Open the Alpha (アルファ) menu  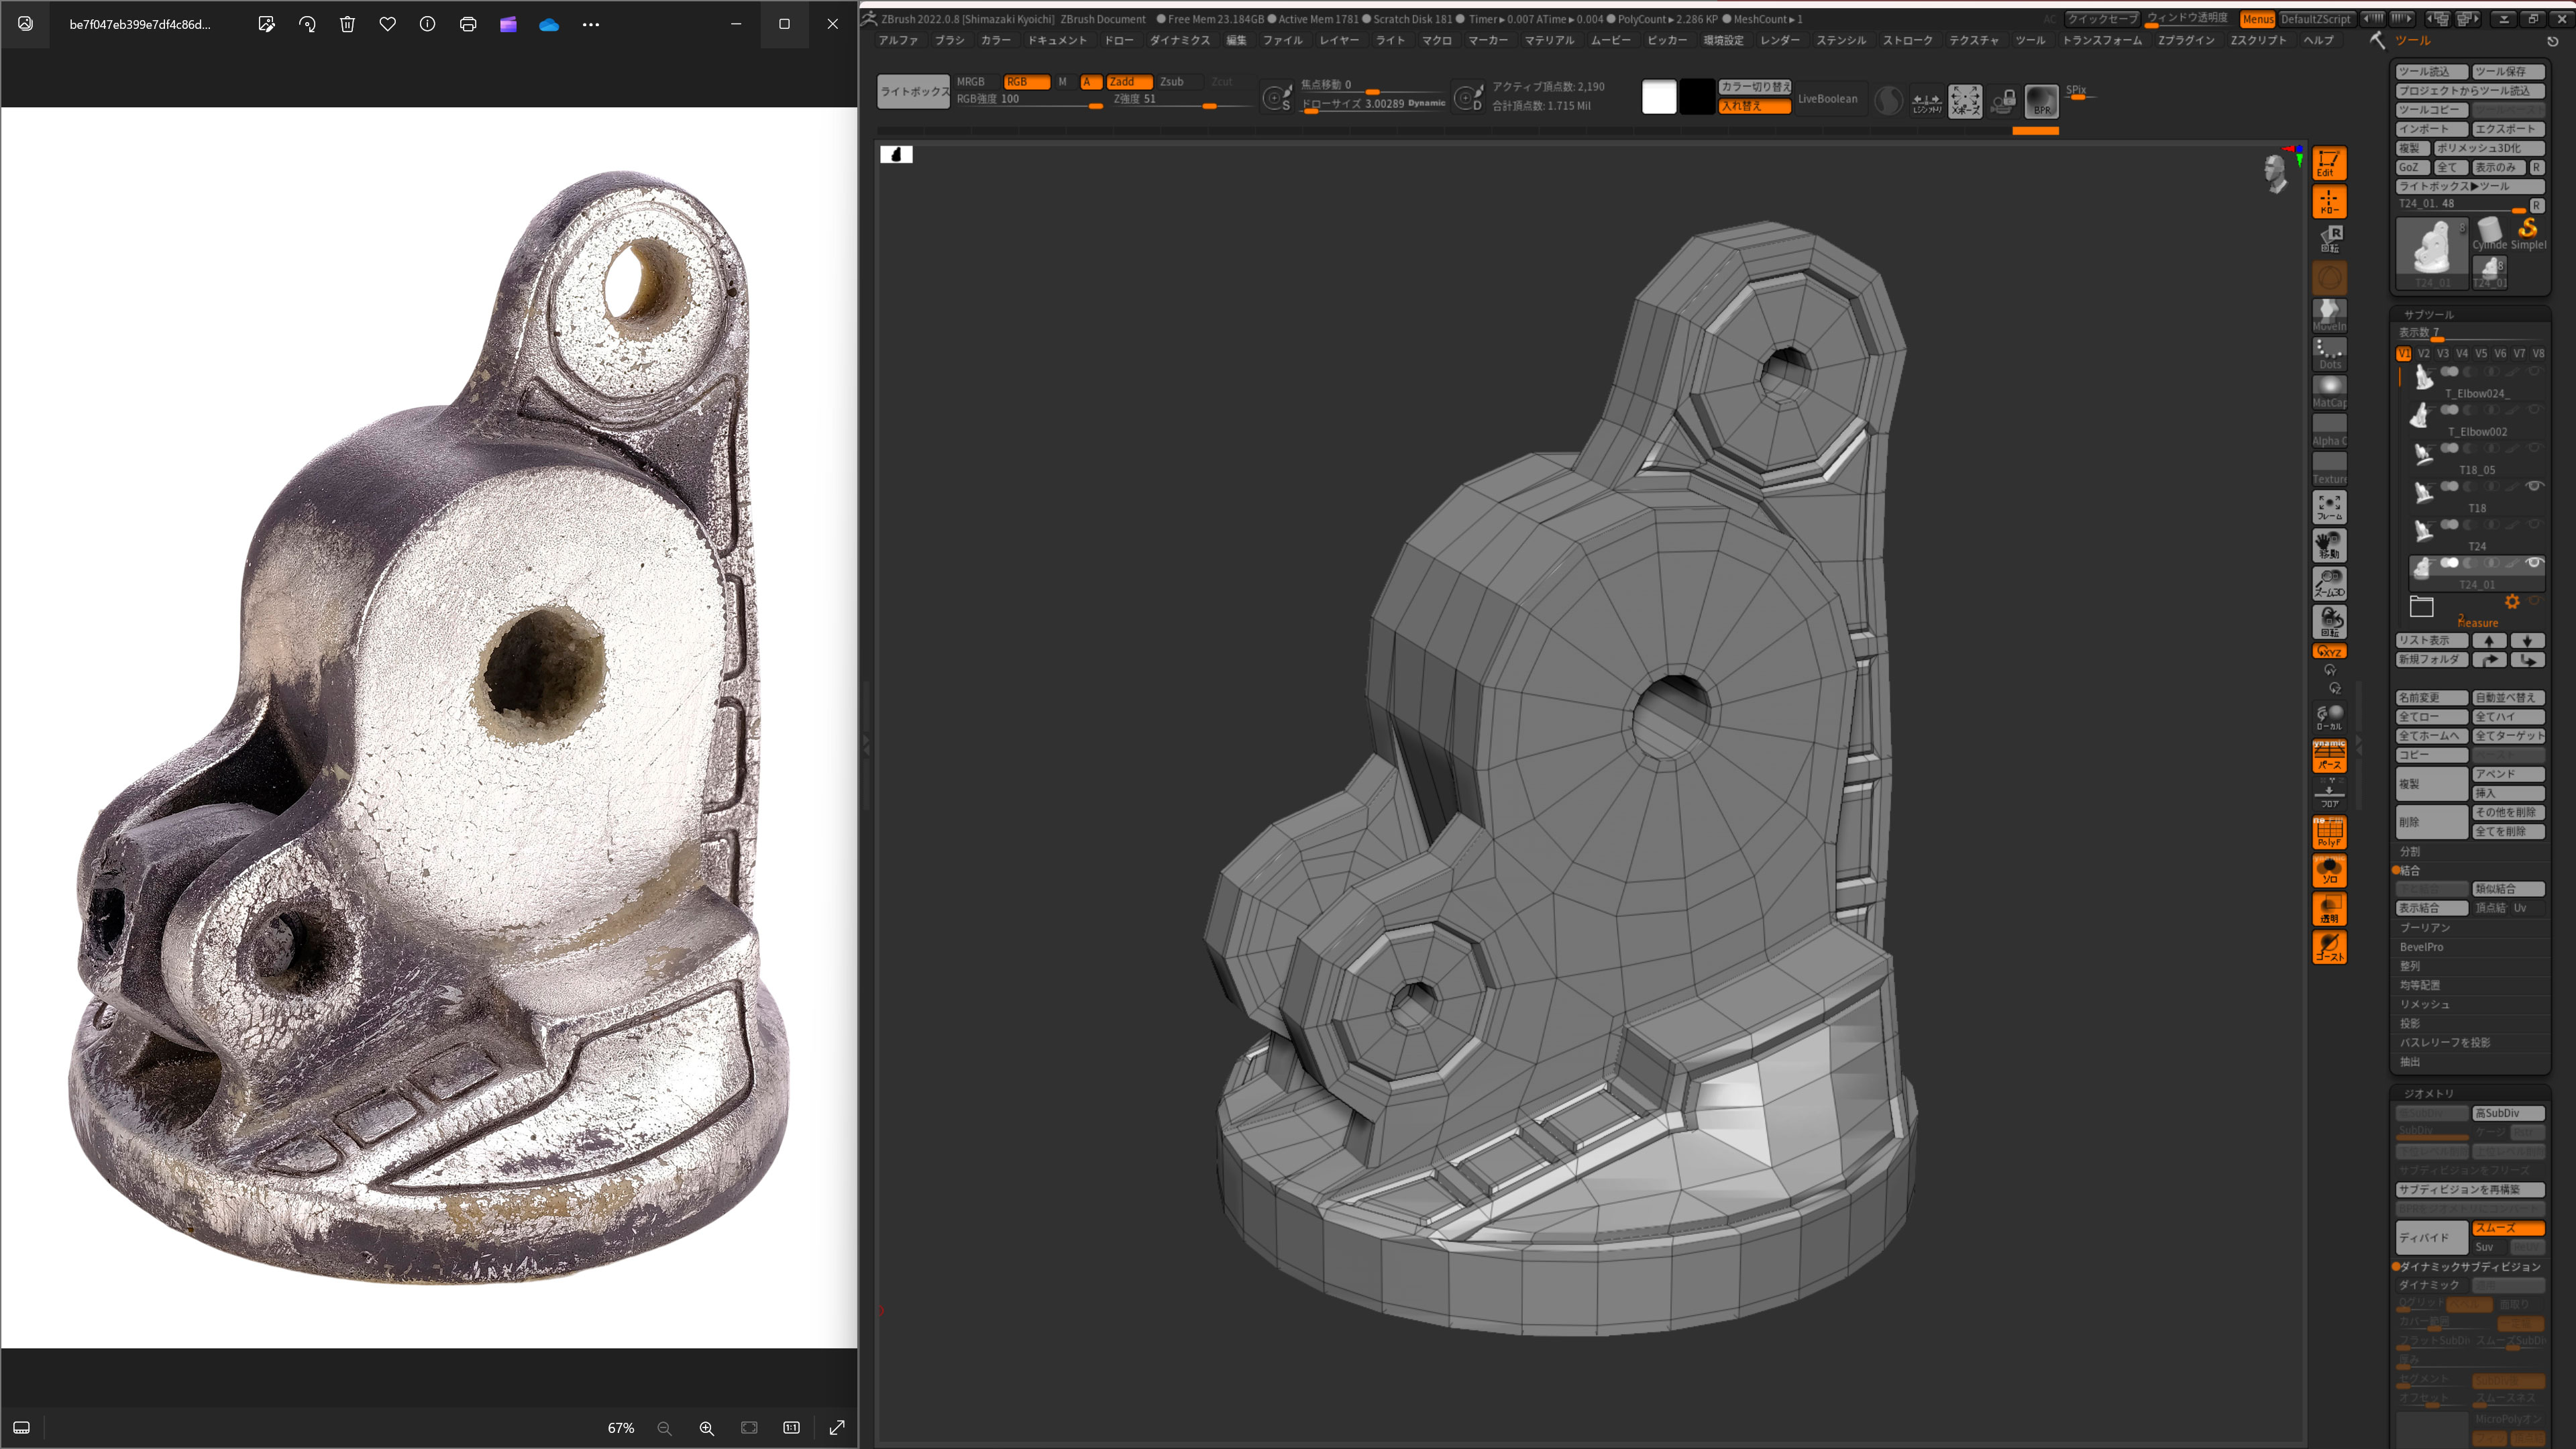tap(898, 40)
